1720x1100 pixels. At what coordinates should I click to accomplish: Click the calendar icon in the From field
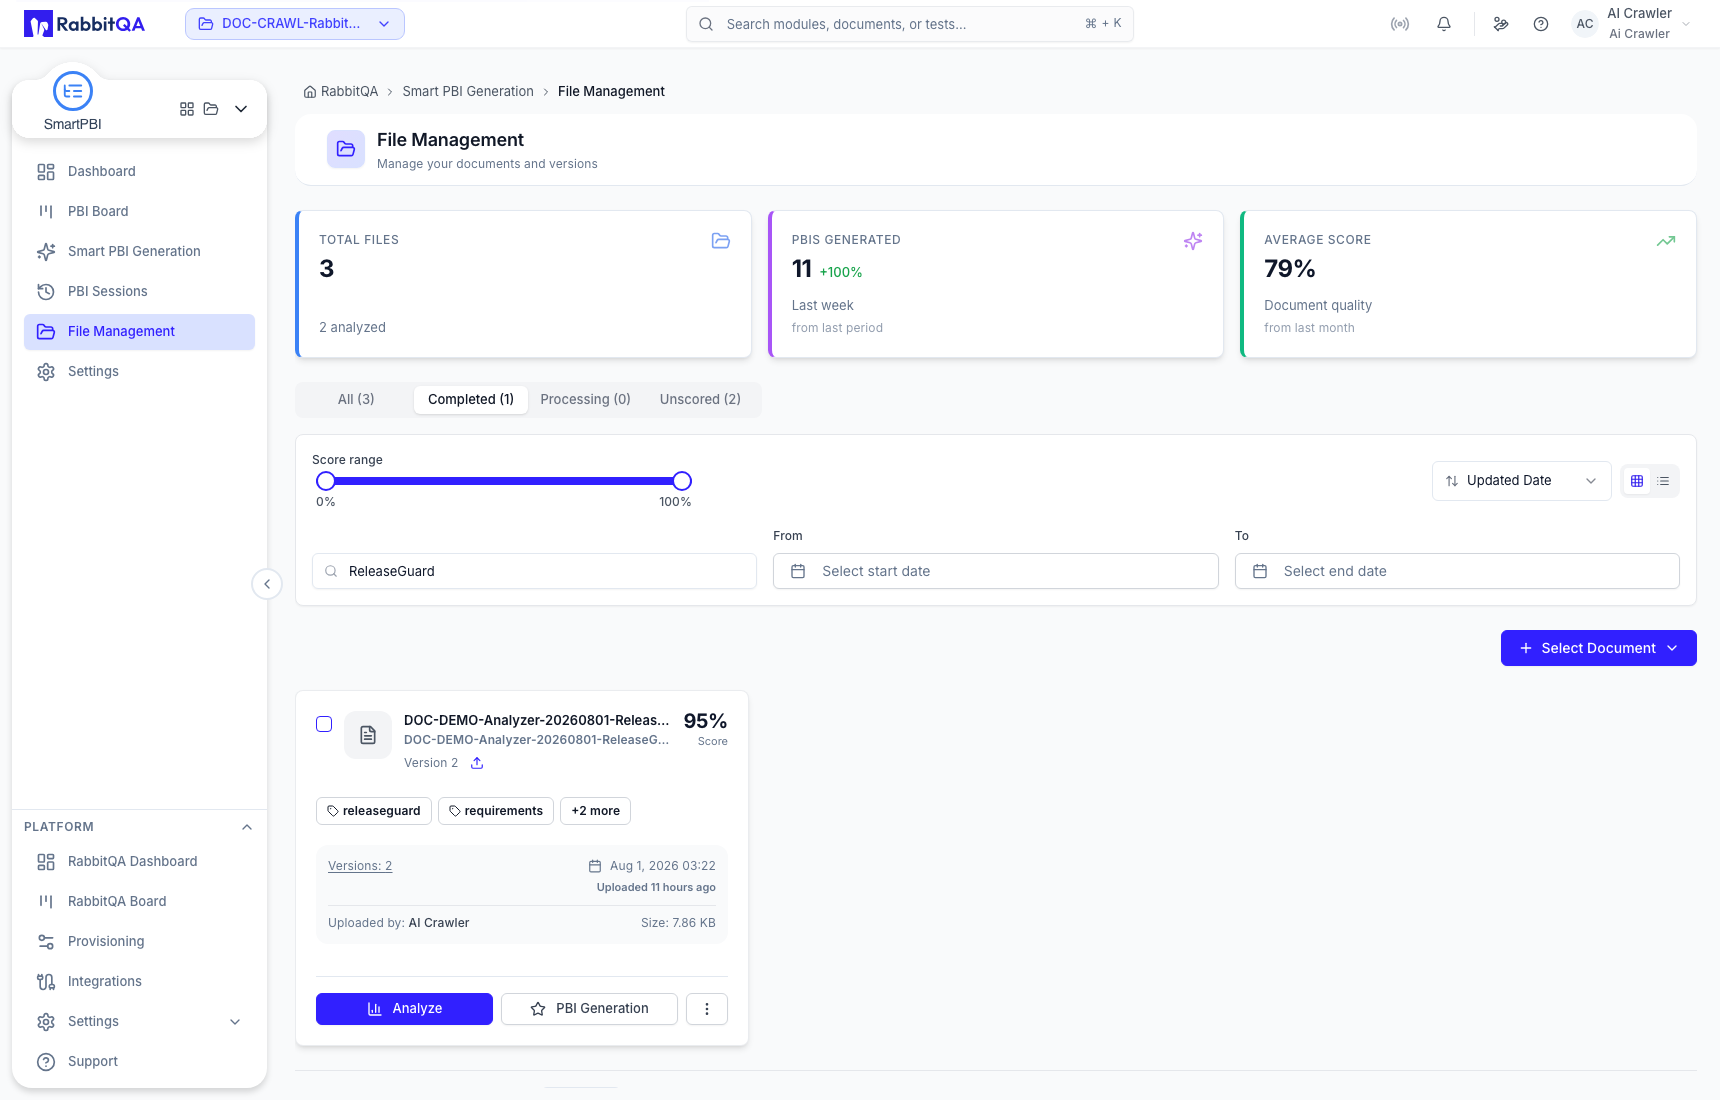[798, 571]
